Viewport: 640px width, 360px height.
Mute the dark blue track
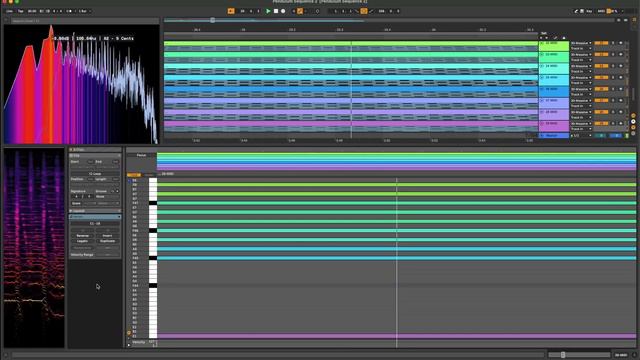click(621, 89)
